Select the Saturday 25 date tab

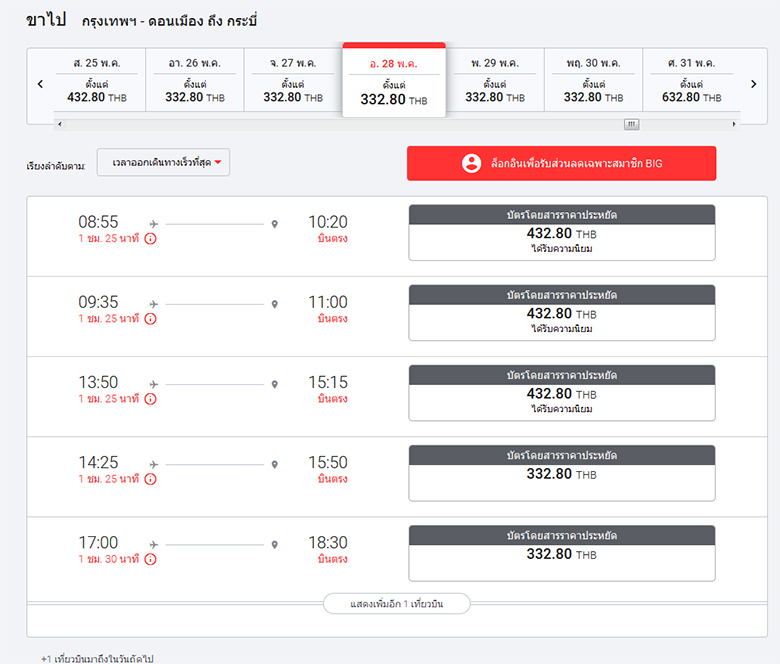coord(96,80)
